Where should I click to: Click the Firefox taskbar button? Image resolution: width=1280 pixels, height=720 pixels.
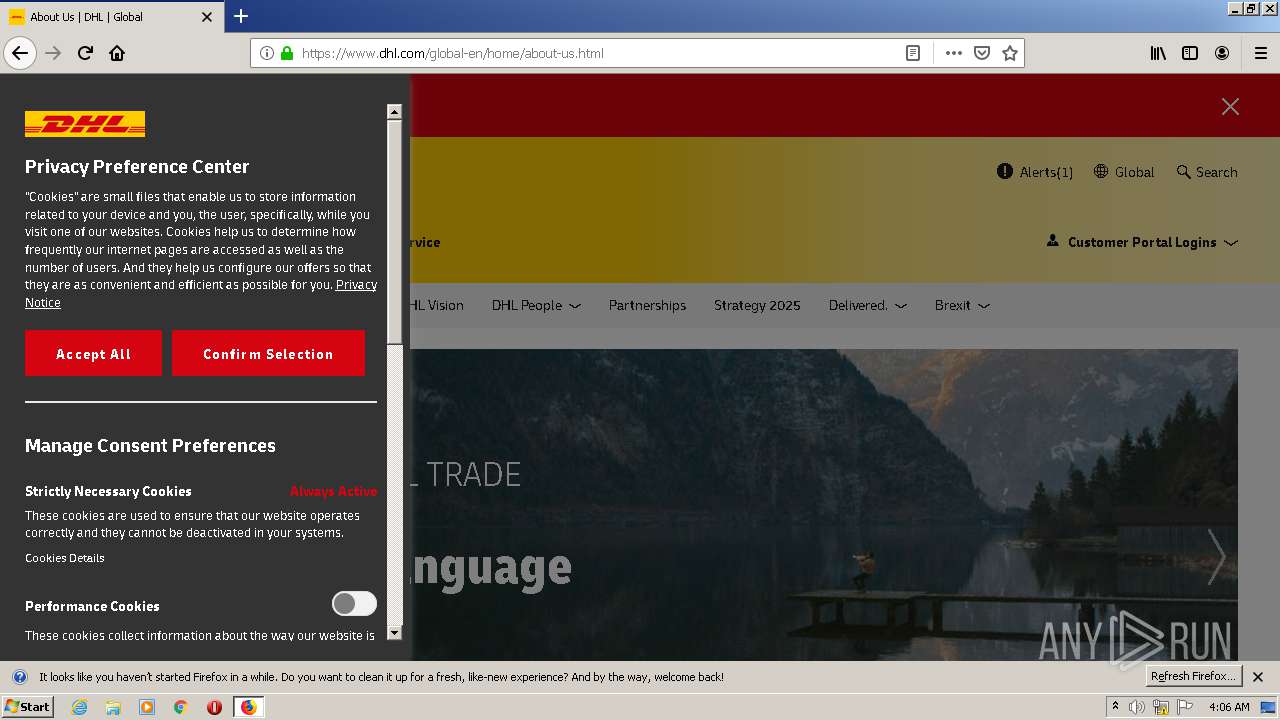[248, 707]
